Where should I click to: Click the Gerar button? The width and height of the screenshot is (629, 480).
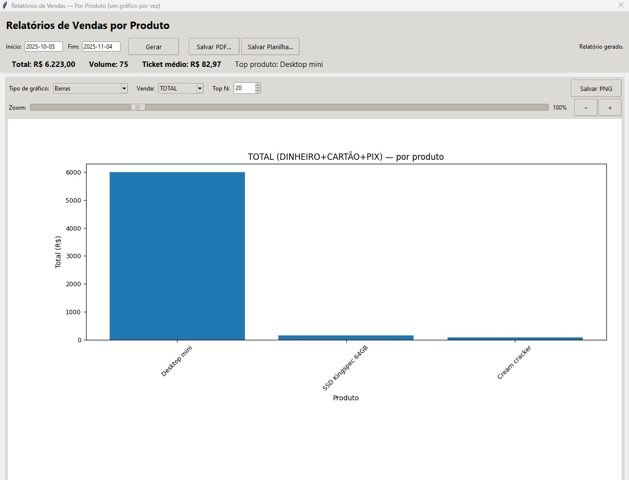click(x=153, y=46)
